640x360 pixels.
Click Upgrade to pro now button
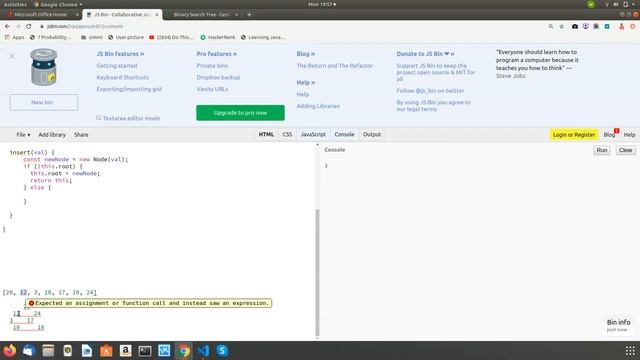click(240, 113)
